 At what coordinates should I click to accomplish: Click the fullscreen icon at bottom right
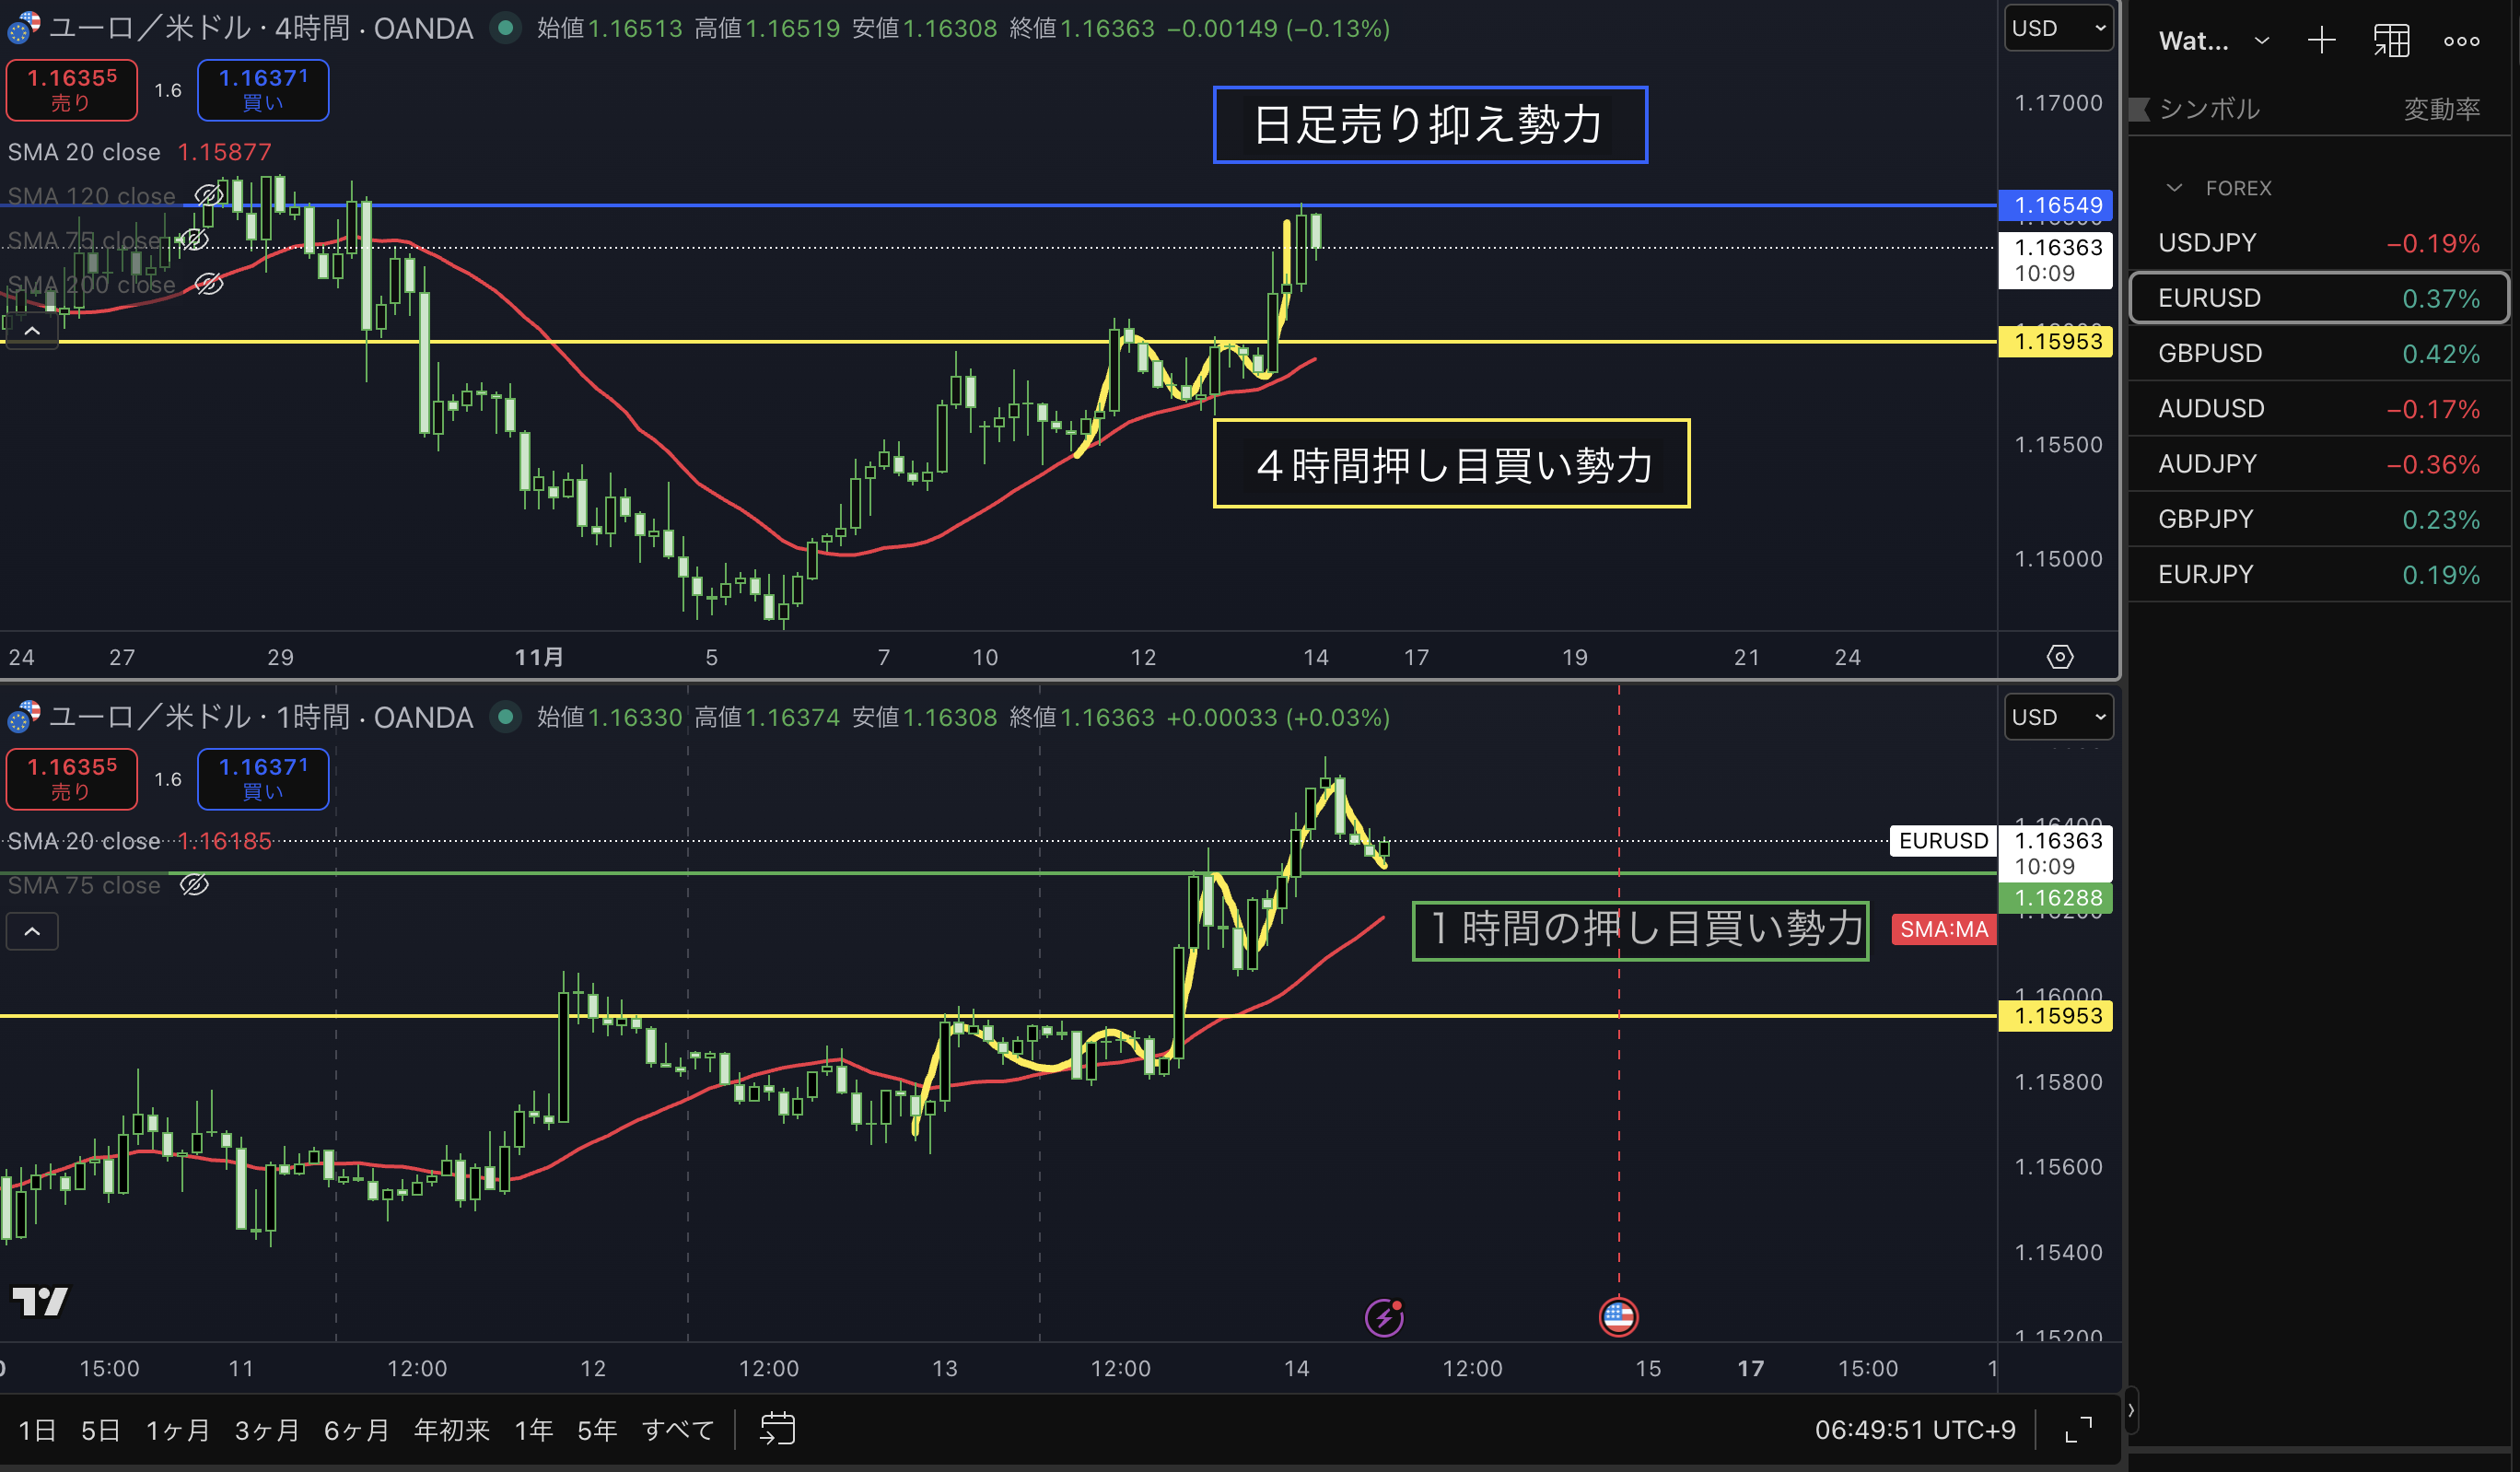pyautogui.click(x=2078, y=1429)
